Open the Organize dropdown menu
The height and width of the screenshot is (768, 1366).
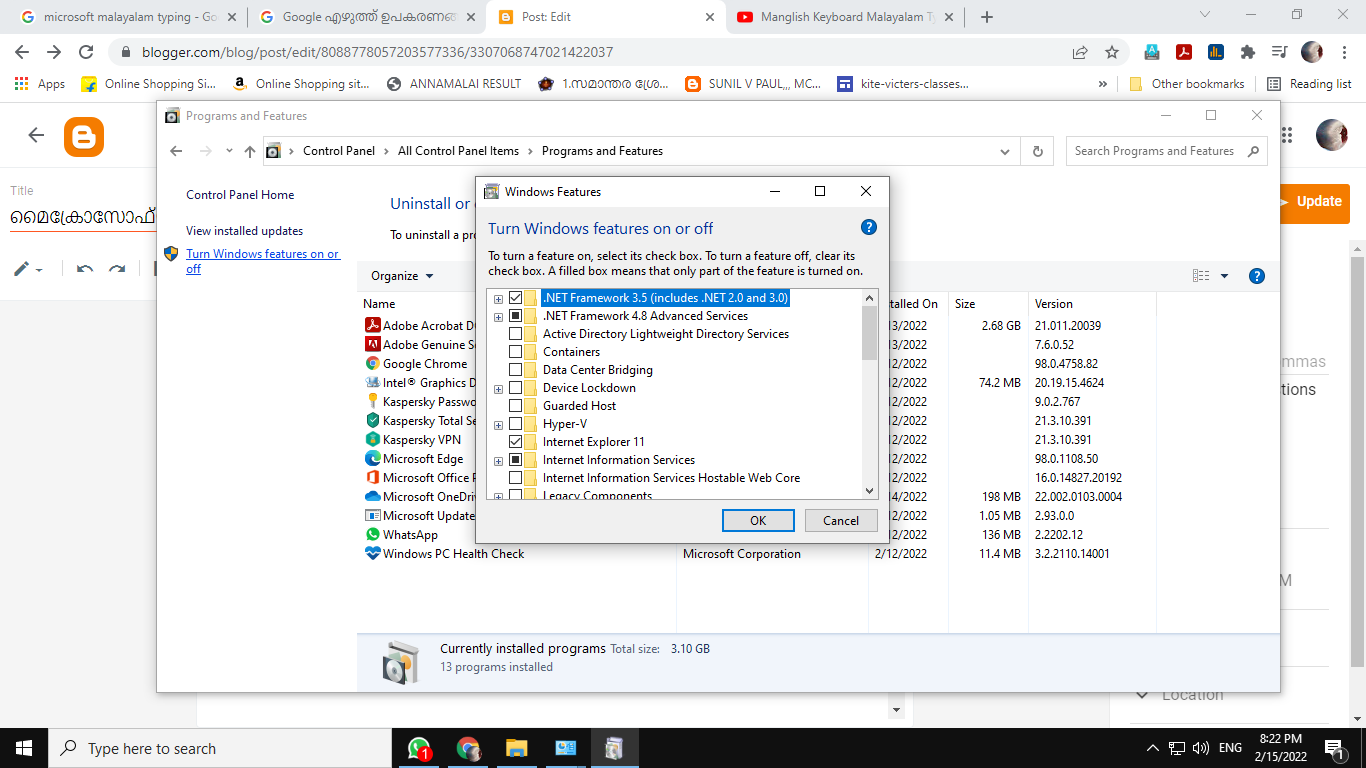coord(402,276)
